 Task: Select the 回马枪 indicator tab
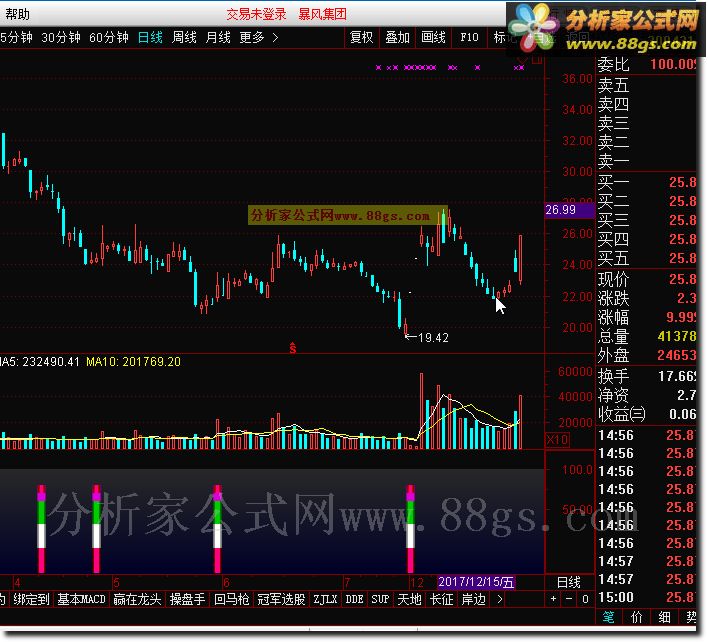232,600
